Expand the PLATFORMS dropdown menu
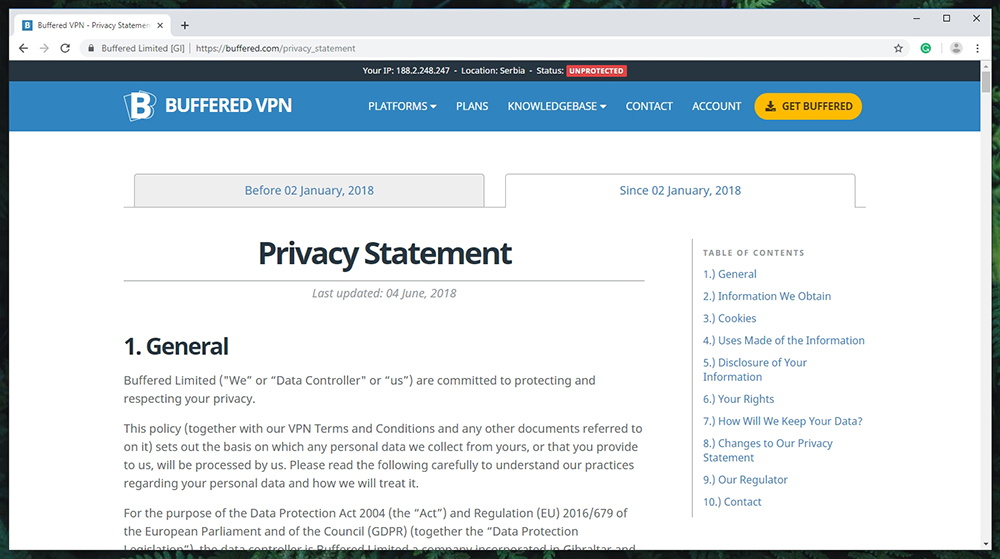This screenshot has height=559, width=1000. (x=402, y=106)
